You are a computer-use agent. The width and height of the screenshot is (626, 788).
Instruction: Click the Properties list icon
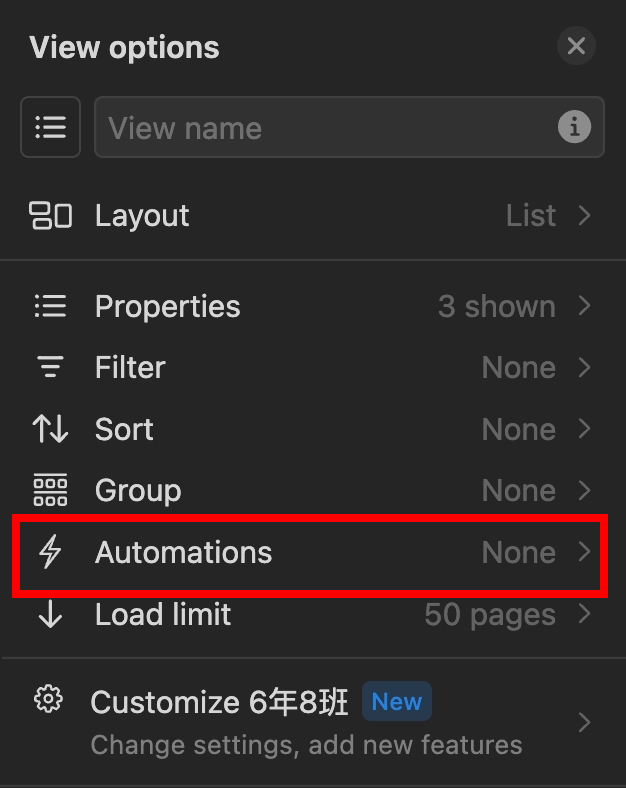[50, 306]
